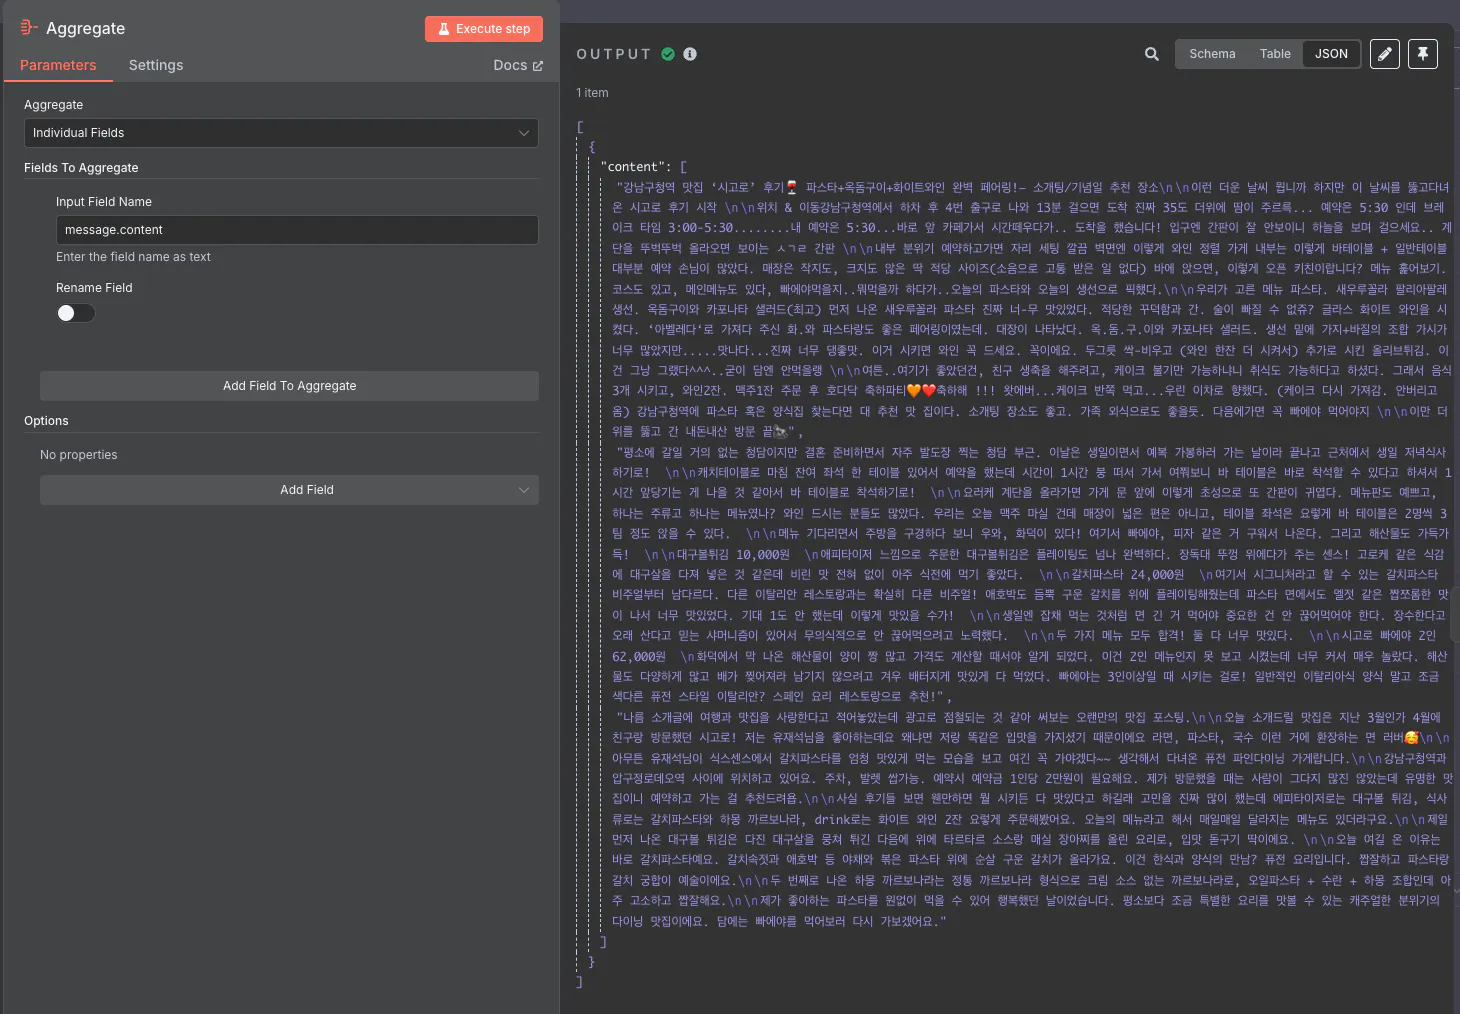The height and width of the screenshot is (1014, 1460).
Task: Click the external link icon beside Docs
Action: [x=538, y=66]
